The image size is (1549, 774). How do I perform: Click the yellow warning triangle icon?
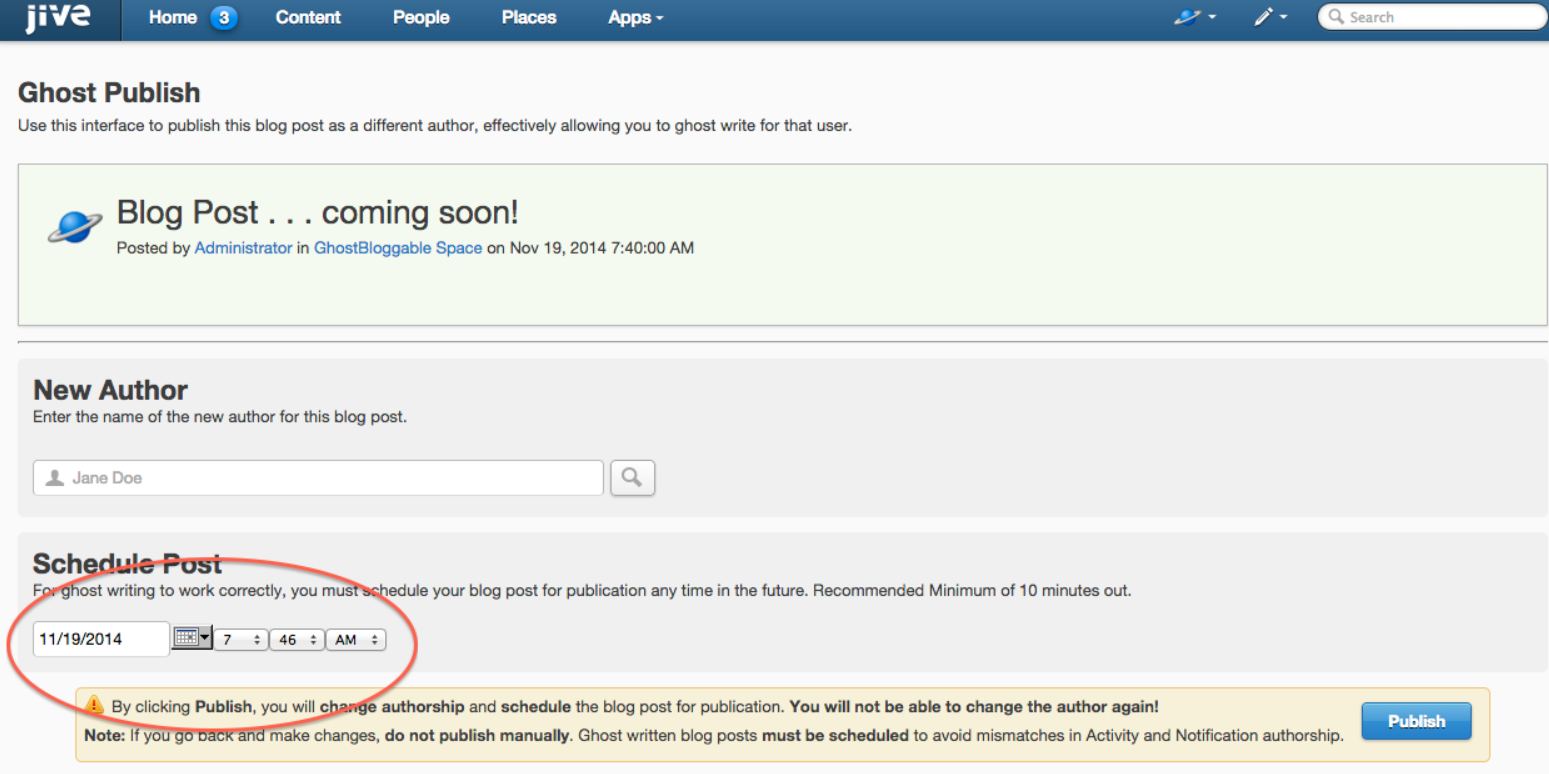tap(94, 705)
